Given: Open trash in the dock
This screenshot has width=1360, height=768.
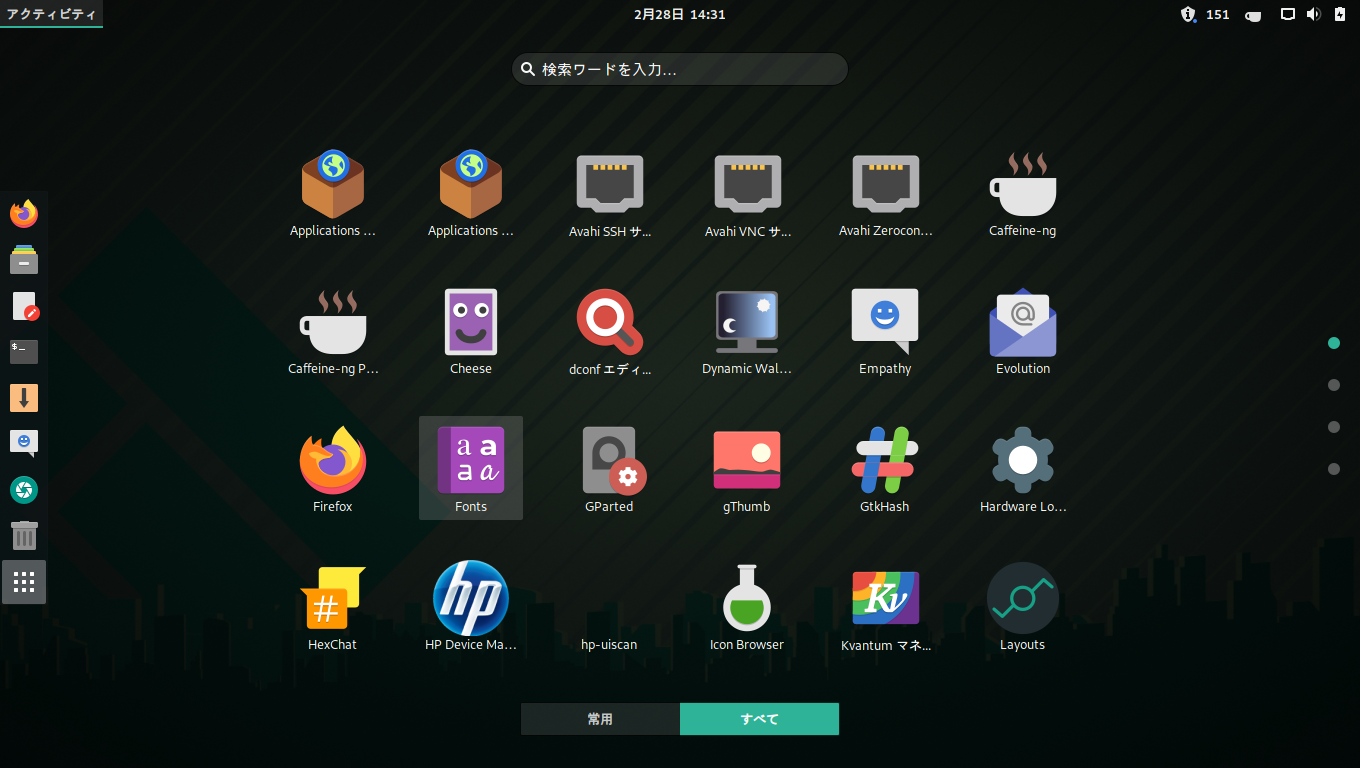Looking at the screenshot, I should (x=24, y=536).
